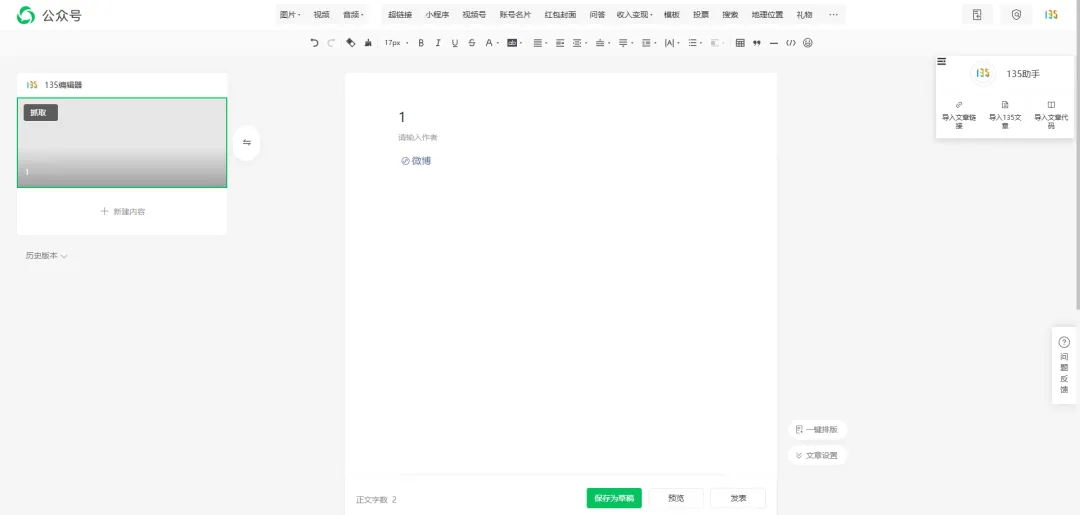Insert a code block
The height and width of the screenshot is (515, 1080).
(x=791, y=43)
